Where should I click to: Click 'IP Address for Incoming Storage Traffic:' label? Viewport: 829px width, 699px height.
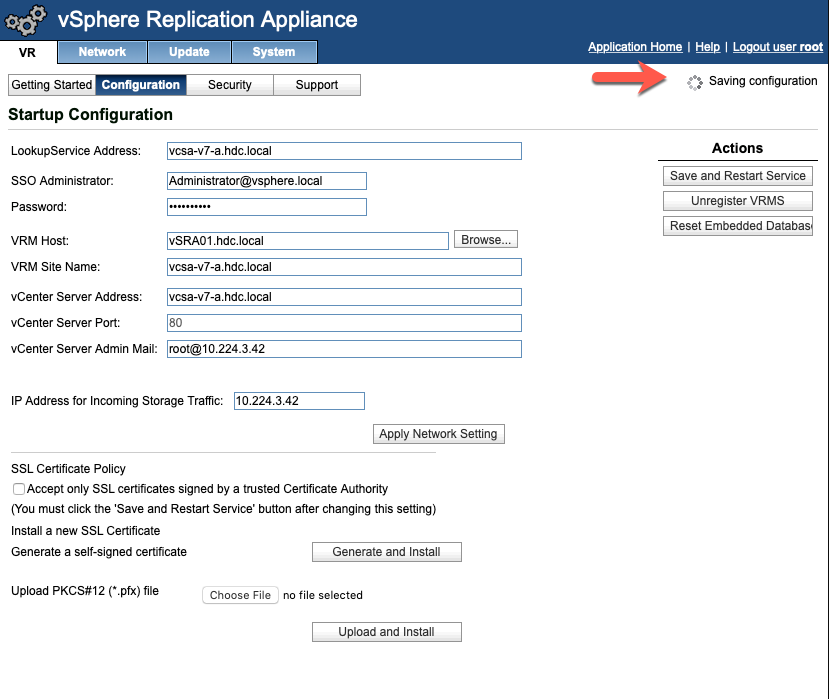point(117,401)
